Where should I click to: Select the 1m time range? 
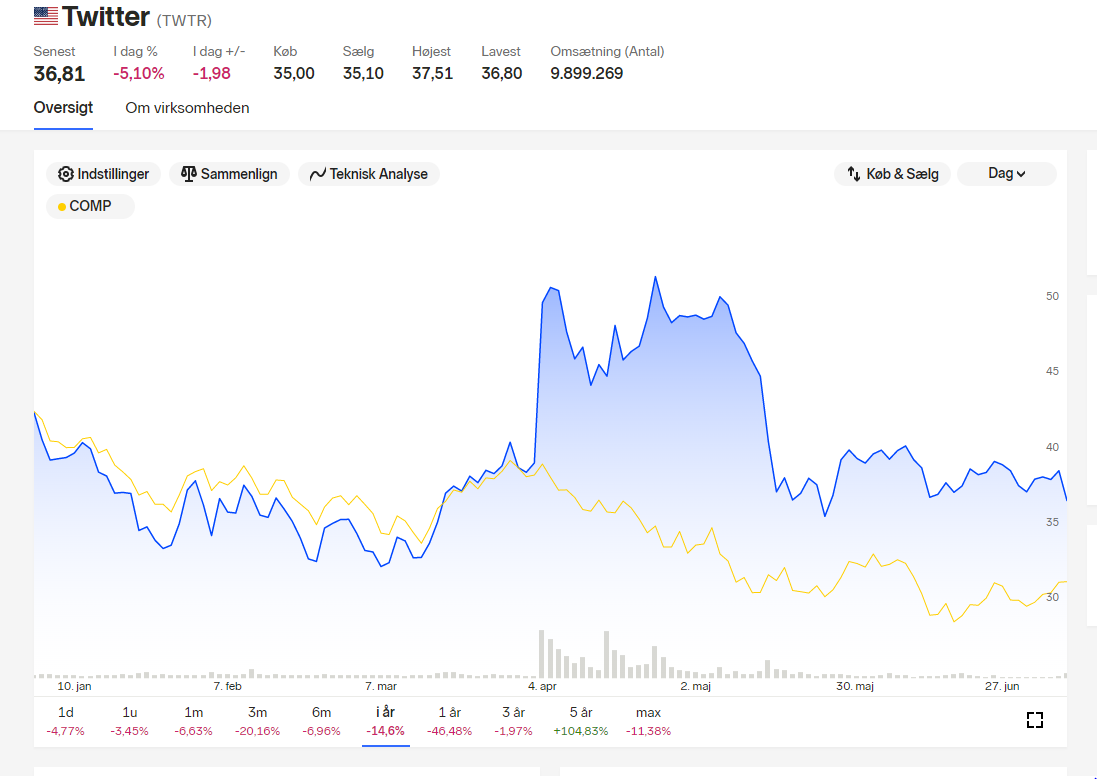tap(194, 722)
